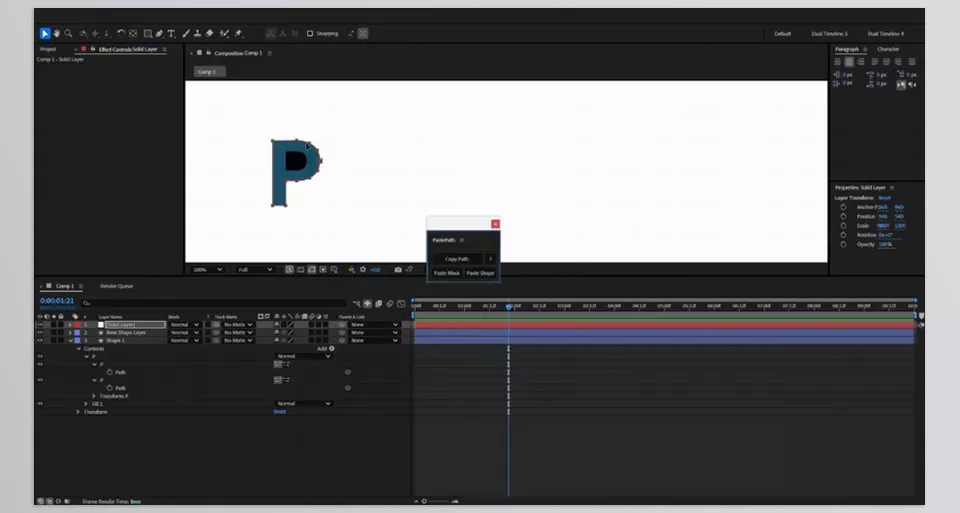Switch to the Project panel tab

tap(48, 49)
